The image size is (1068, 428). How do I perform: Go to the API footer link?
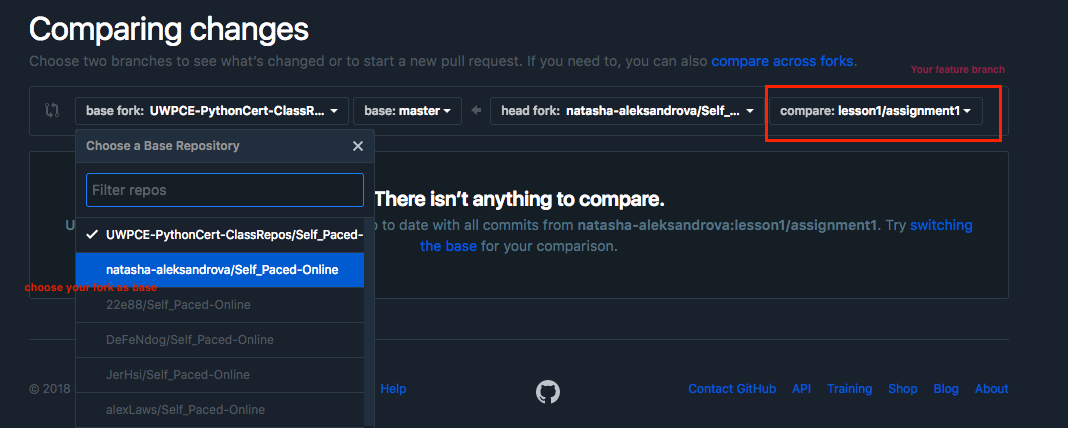tap(801, 389)
